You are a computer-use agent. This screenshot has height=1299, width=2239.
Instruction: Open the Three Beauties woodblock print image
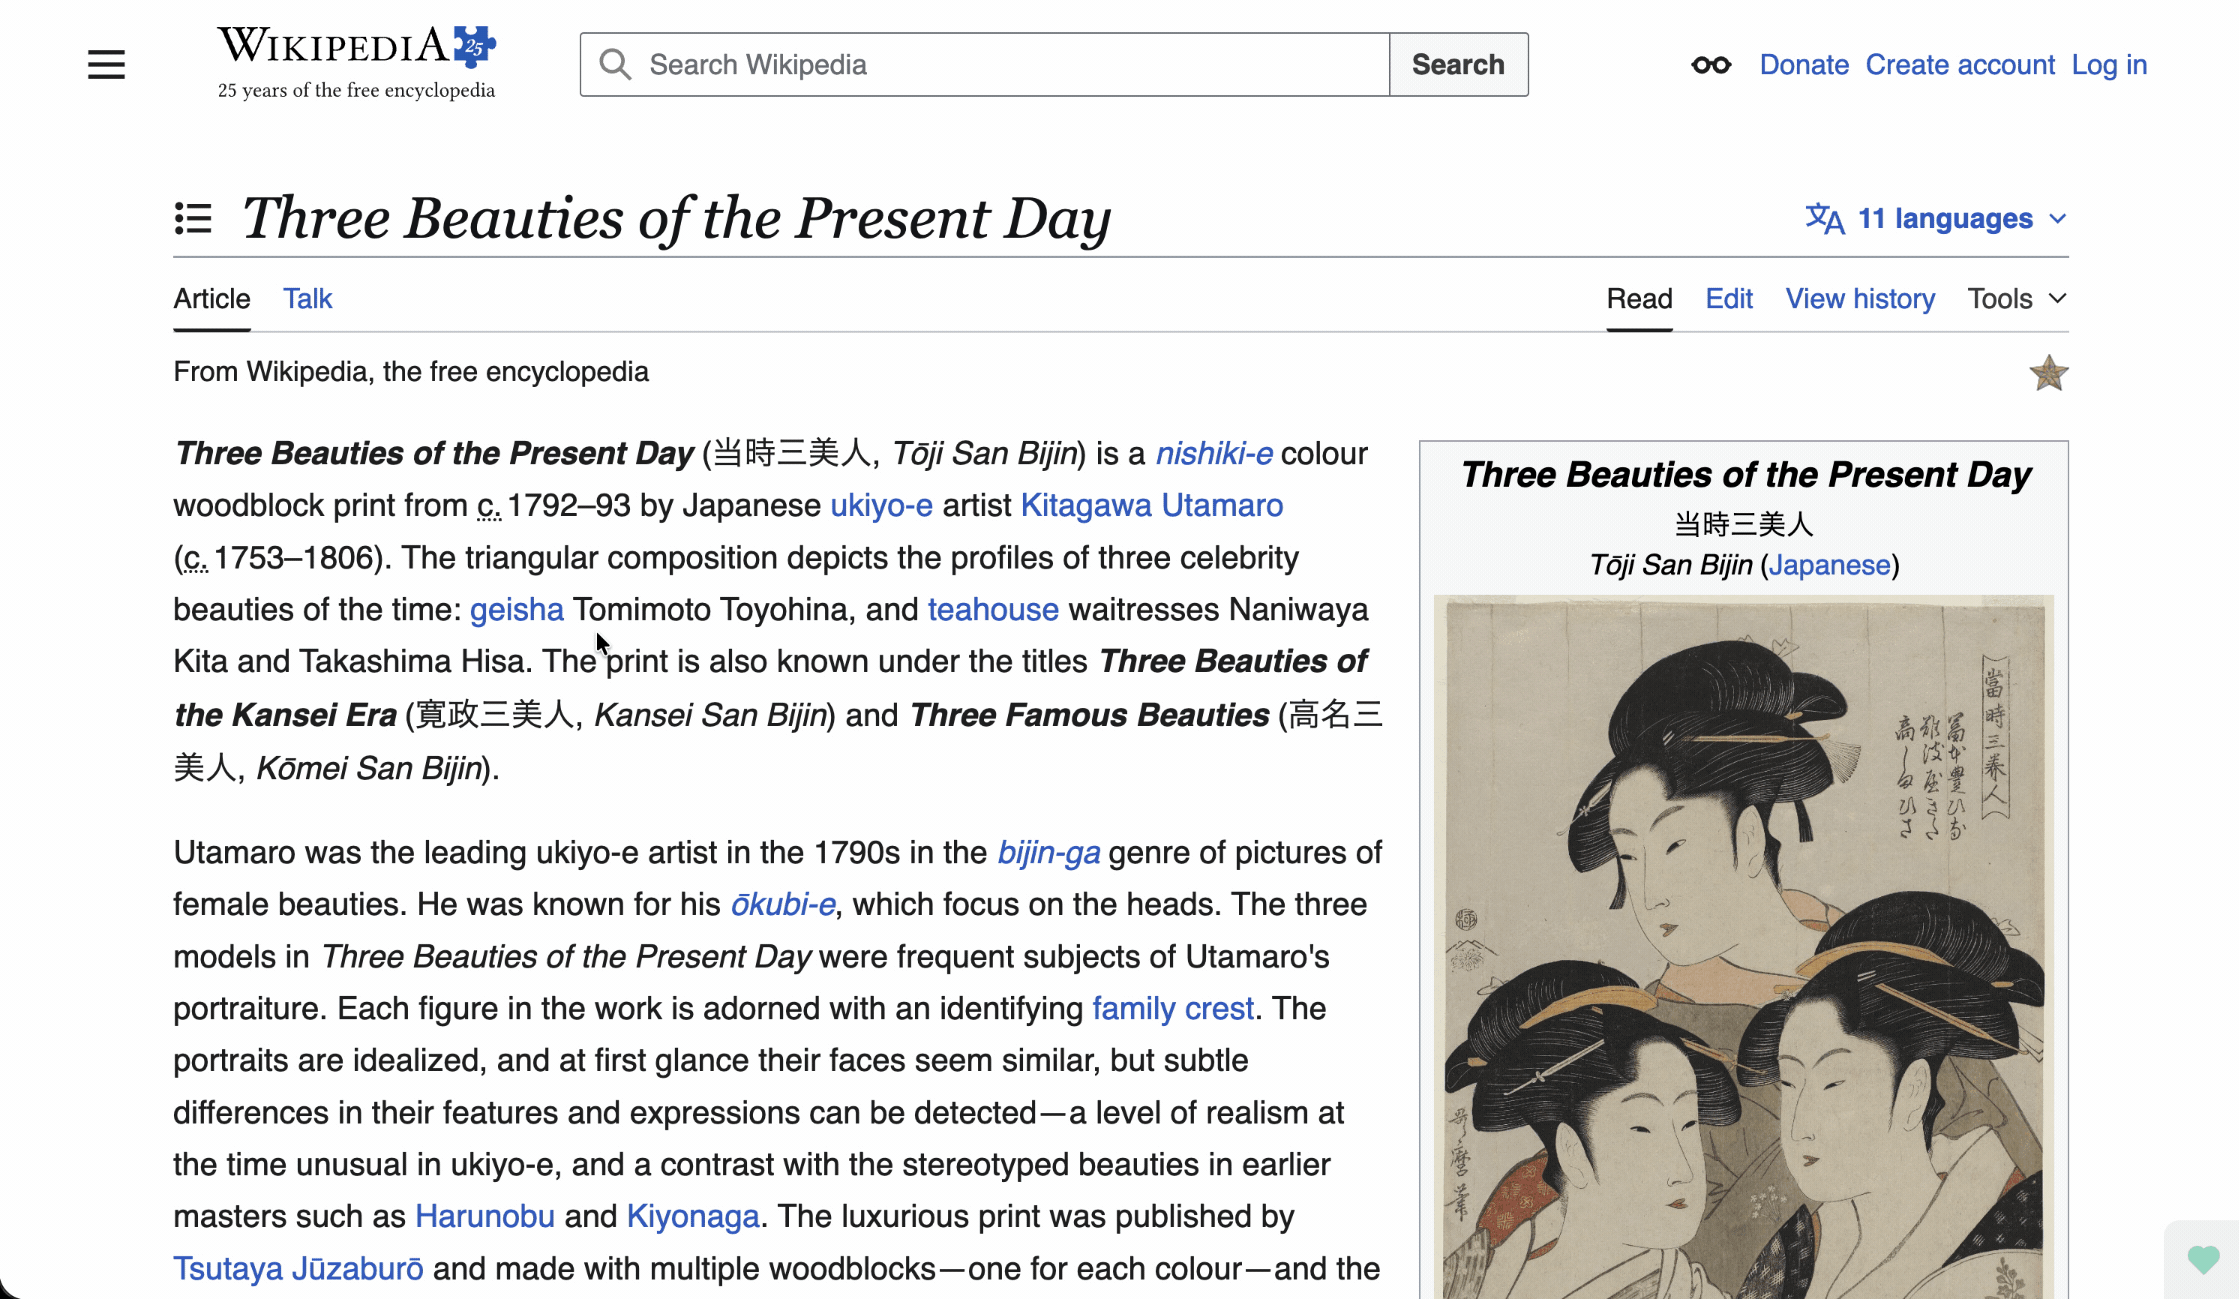(1743, 946)
